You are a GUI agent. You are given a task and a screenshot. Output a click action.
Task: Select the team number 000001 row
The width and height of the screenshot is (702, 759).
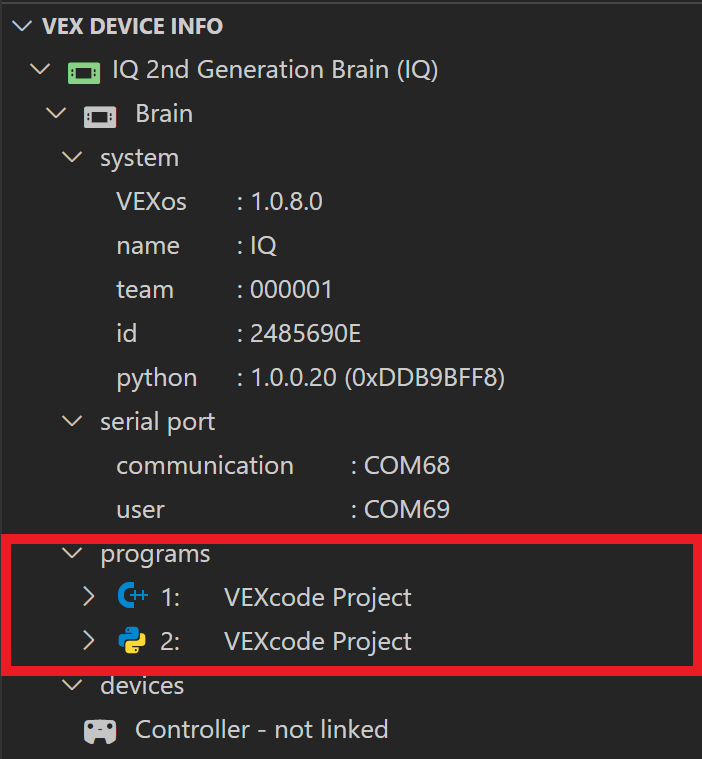pyautogui.click(x=224, y=290)
